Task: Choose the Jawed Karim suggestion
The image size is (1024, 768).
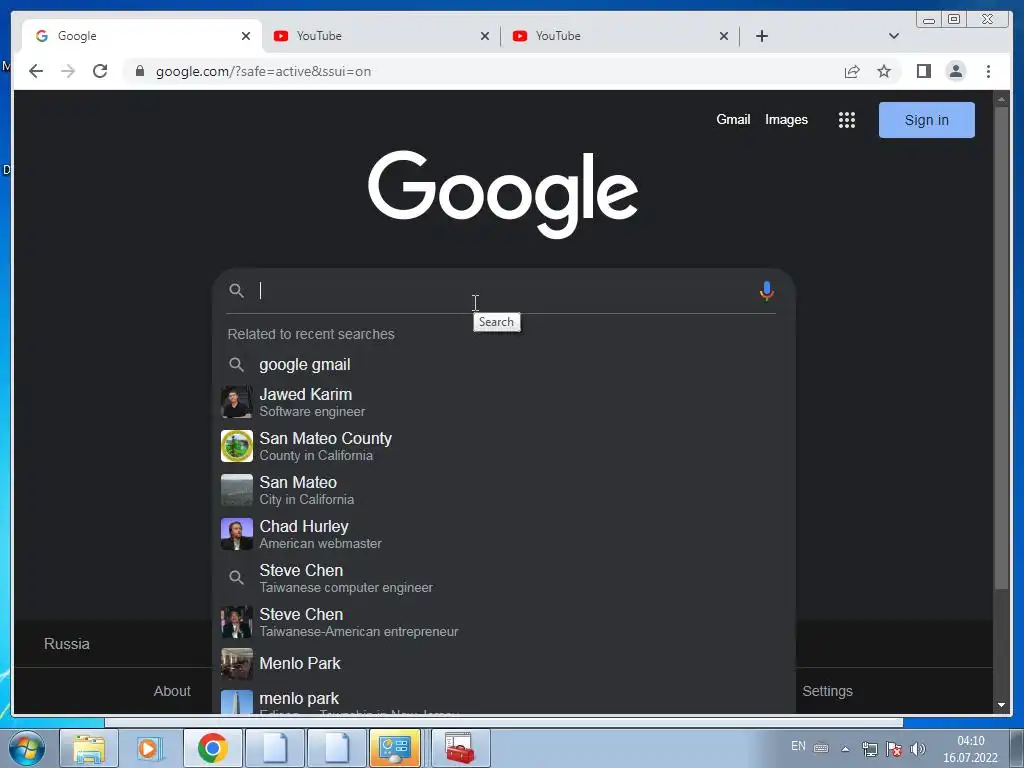Action: 503,402
